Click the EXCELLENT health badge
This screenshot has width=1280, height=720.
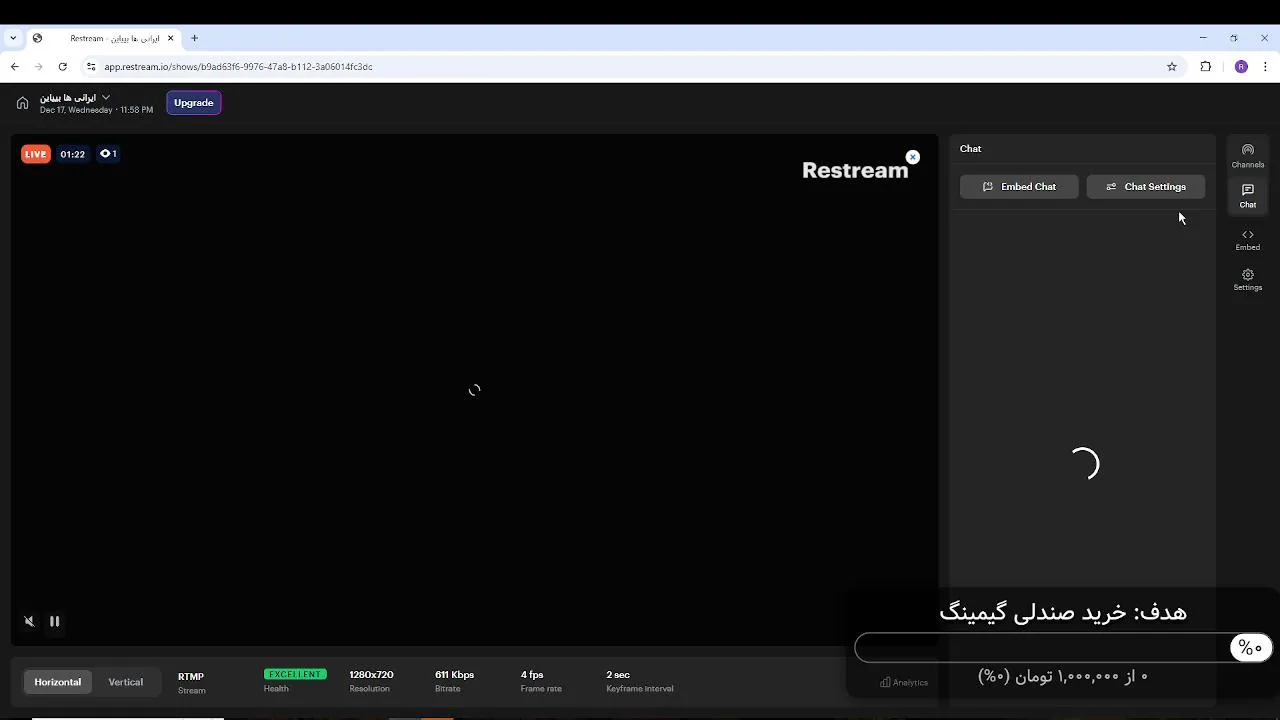pos(295,674)
